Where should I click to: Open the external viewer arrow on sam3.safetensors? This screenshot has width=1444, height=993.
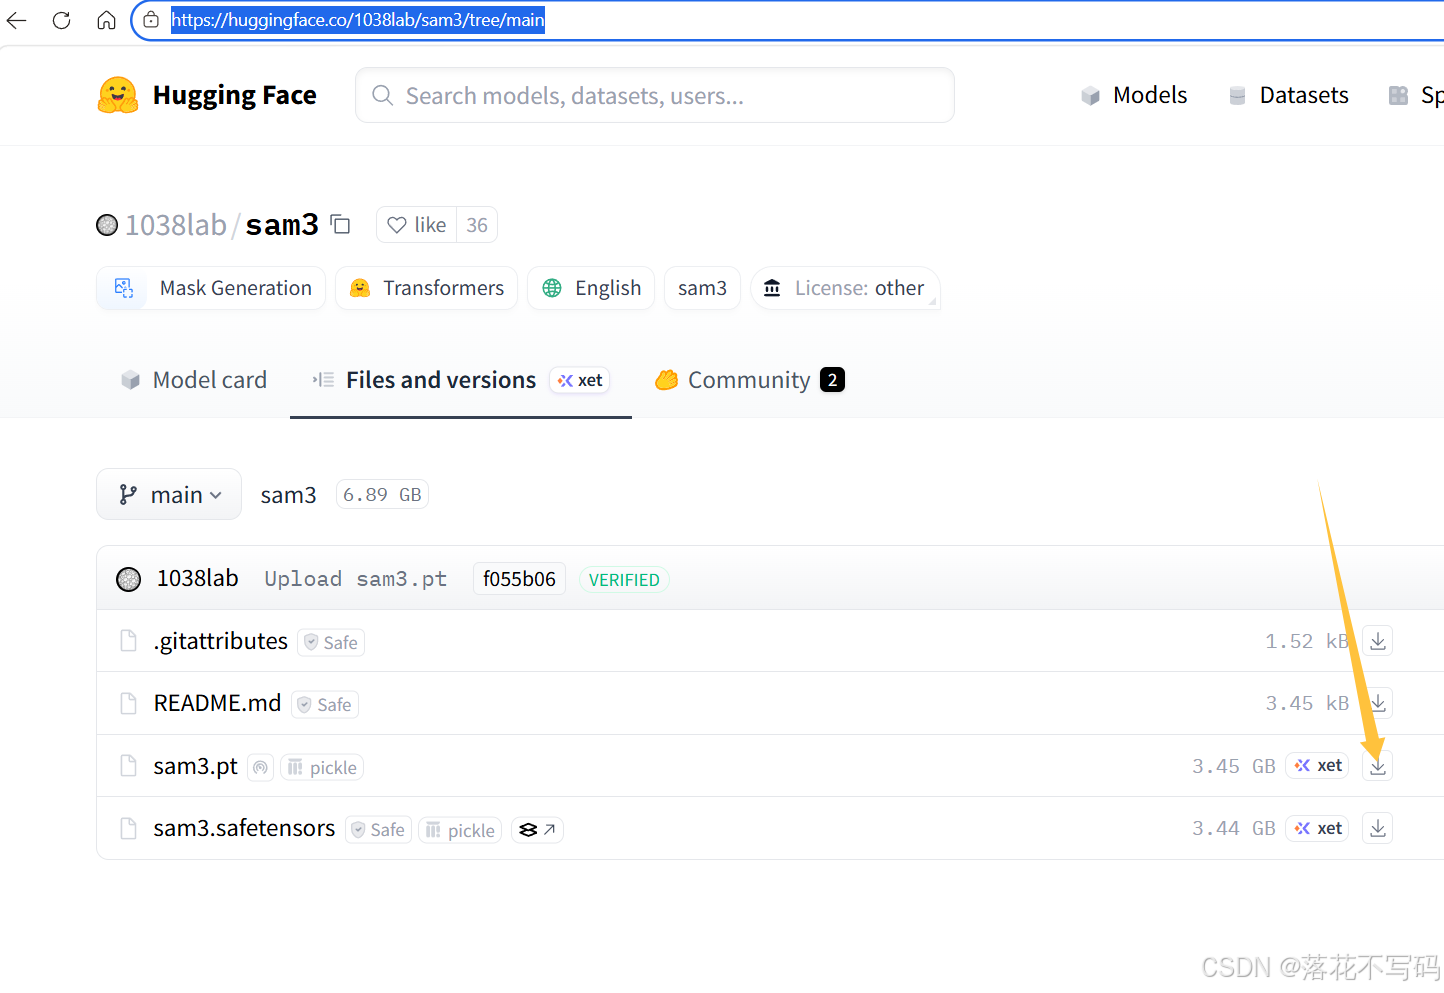[x=537, y=829]
